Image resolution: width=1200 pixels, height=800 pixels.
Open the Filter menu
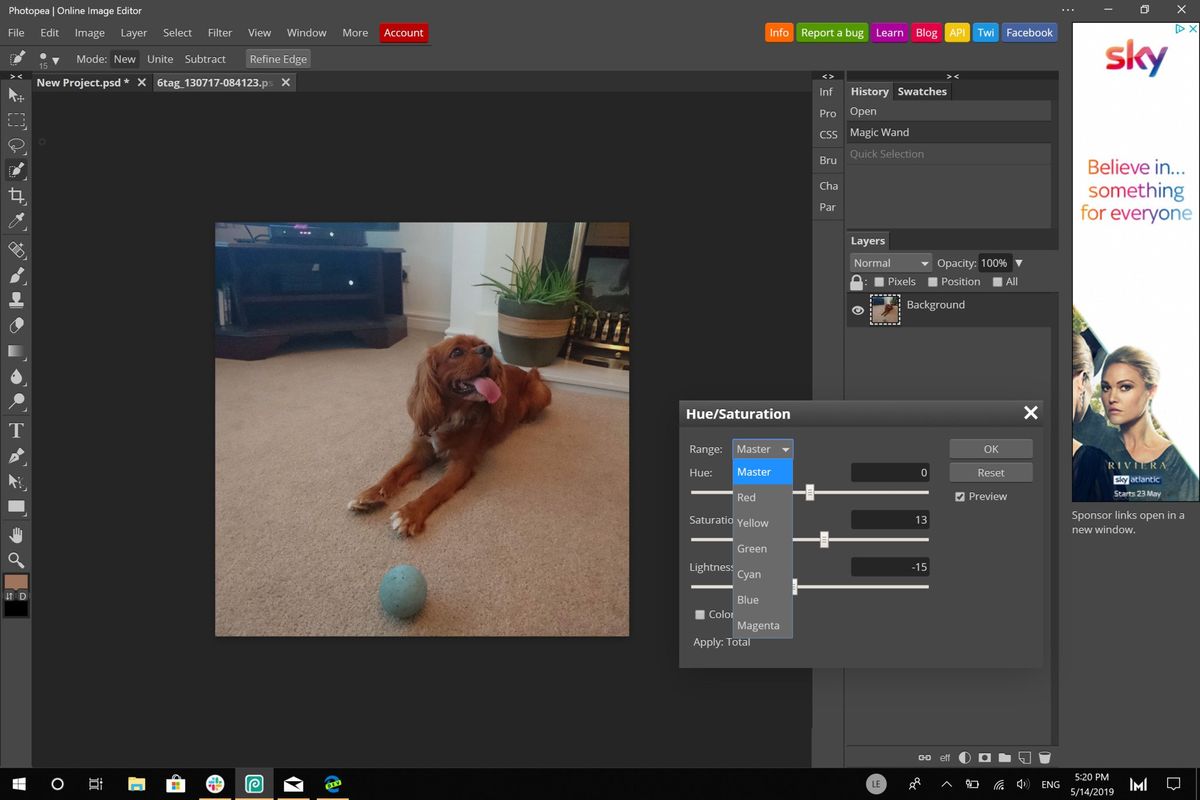pyautogui.click(x=219, y=32)
